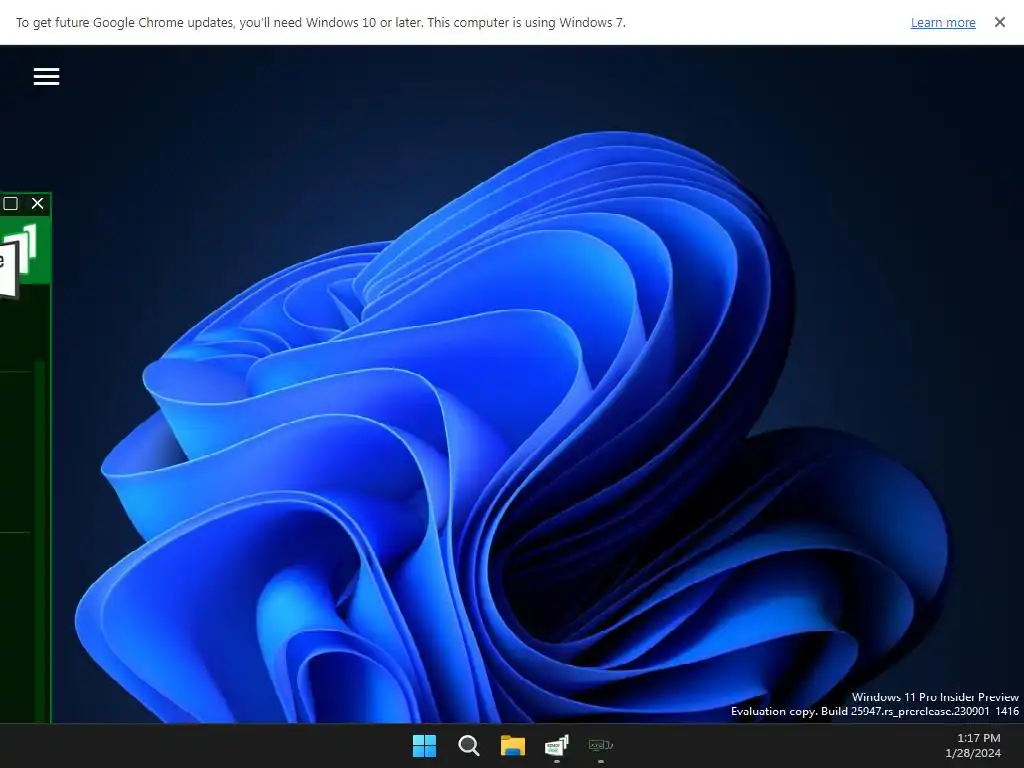Open the taskbar Search
This screenshot has width=1024, height=768.
469,745
